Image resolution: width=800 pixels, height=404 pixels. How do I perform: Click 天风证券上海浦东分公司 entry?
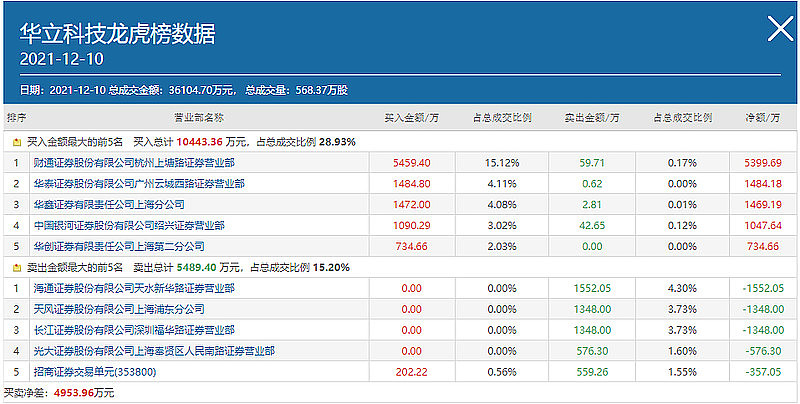[x=119, y=309]
